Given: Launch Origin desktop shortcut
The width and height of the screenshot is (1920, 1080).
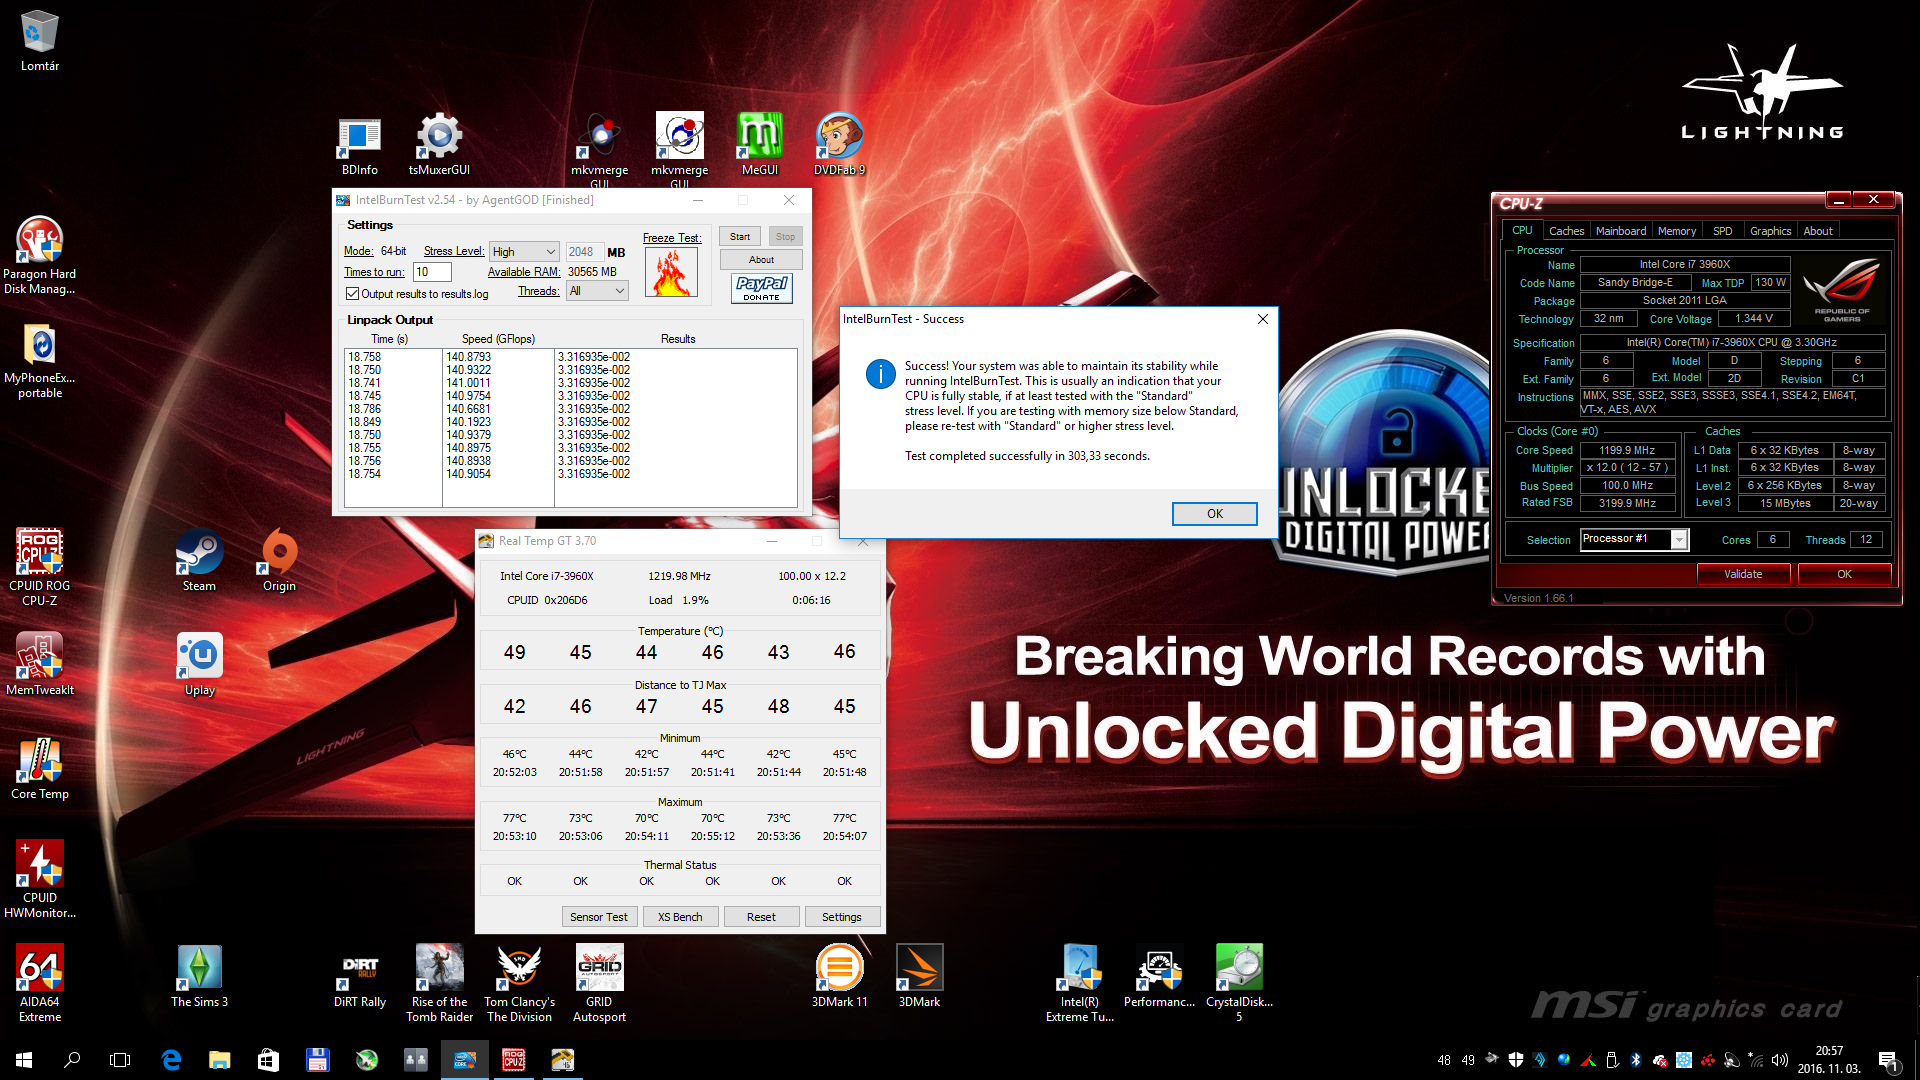Looking at the screenshot, I should (x=279, y=560).
